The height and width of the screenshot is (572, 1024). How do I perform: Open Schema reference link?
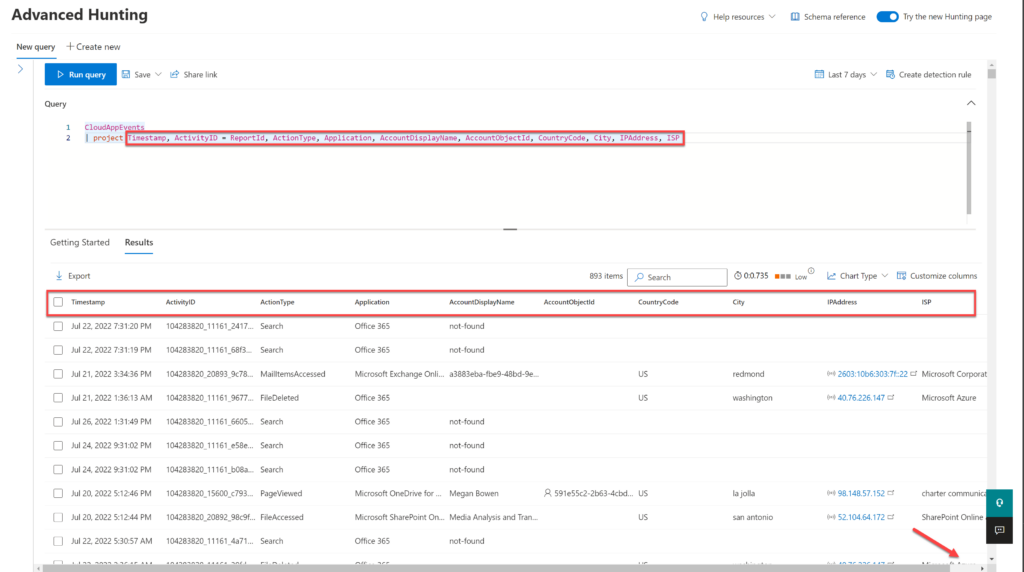coord(828,17)
